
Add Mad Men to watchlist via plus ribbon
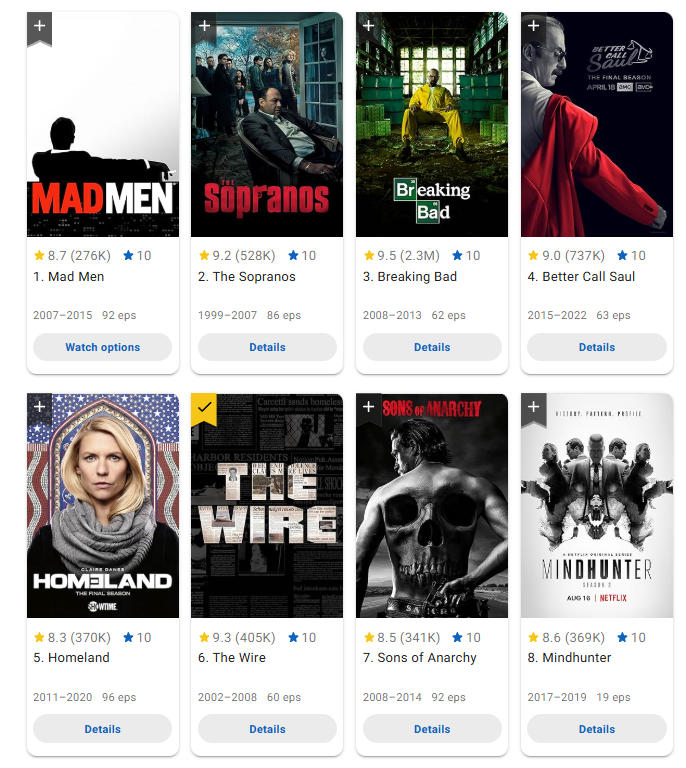[x=40, y=28]
